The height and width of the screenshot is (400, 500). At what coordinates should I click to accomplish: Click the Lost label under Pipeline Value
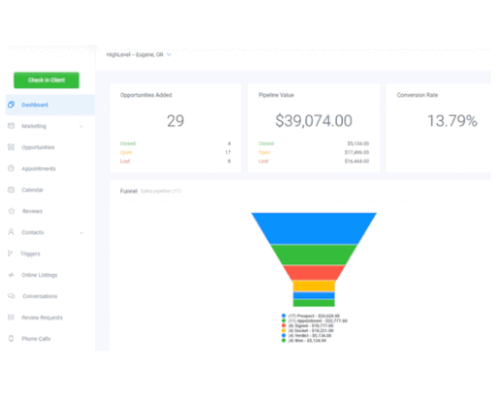[x=263, y=161]
